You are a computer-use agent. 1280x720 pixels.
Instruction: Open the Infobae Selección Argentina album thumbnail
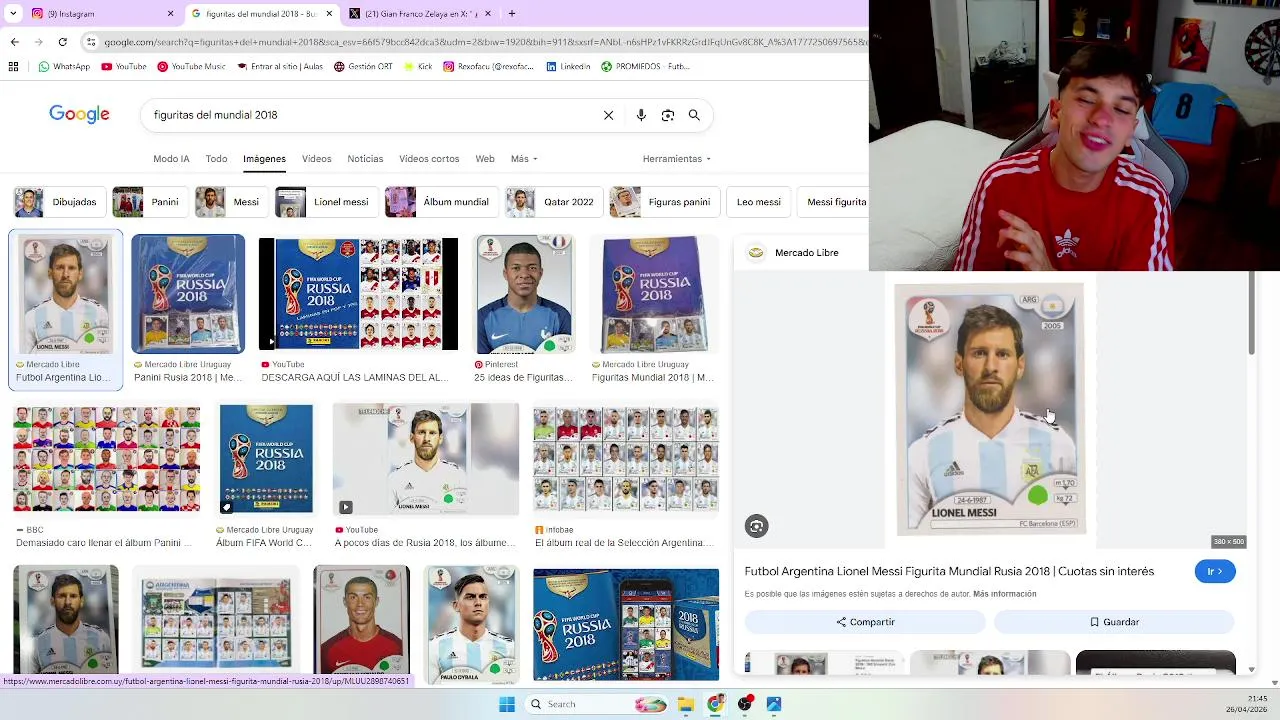pyautogui.click(x=626, y=460)
